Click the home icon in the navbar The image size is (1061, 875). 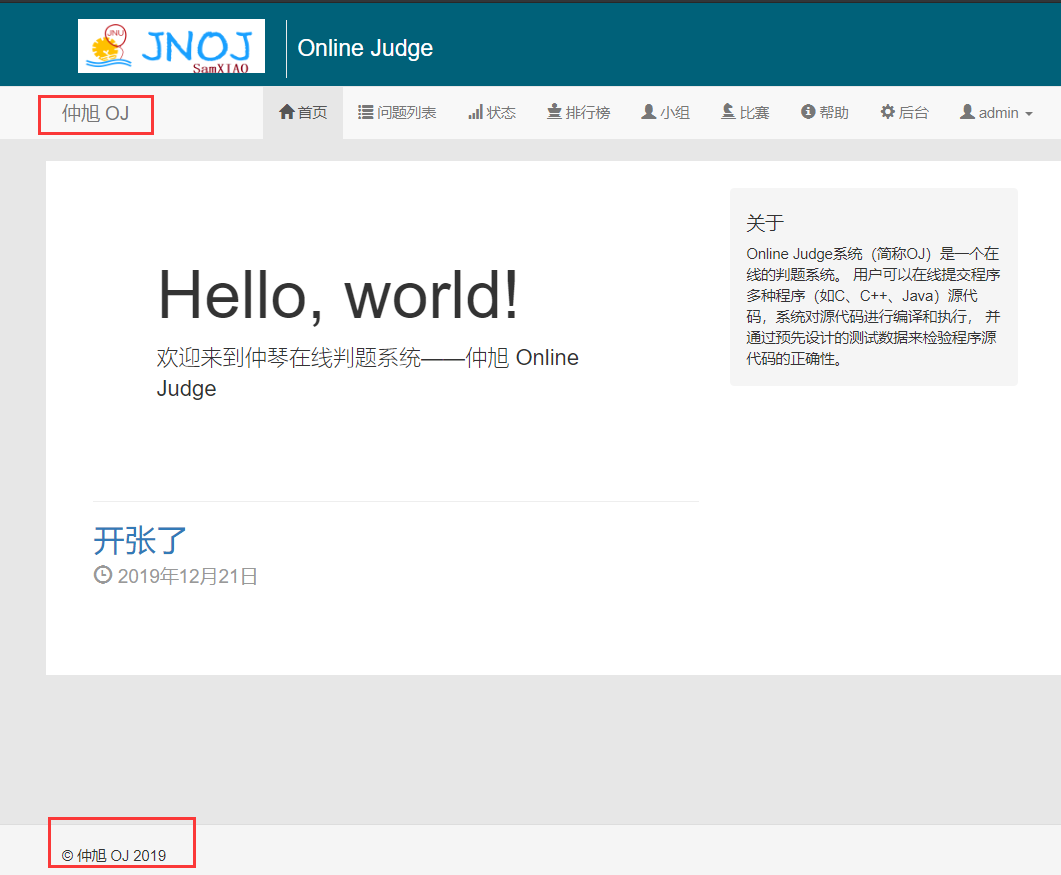click(x=287, y=113)
